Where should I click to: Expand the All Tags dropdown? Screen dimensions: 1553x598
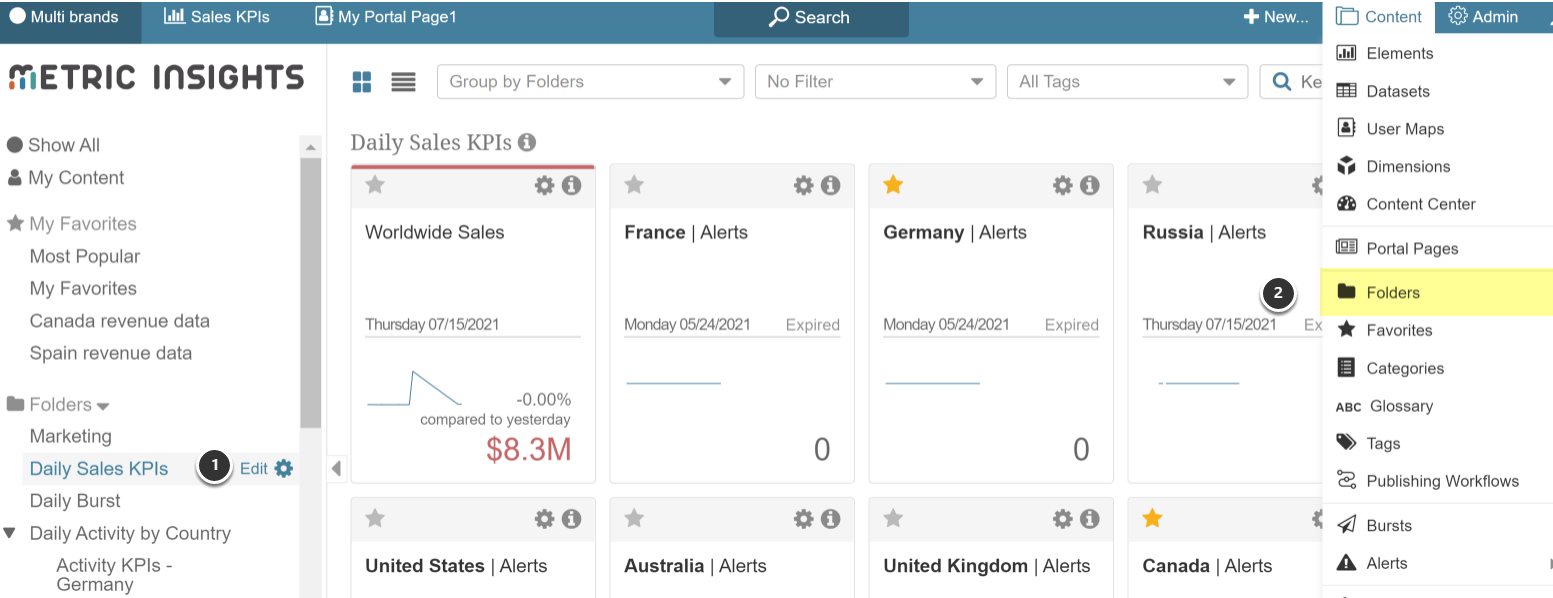click(x=1127, y=82)
